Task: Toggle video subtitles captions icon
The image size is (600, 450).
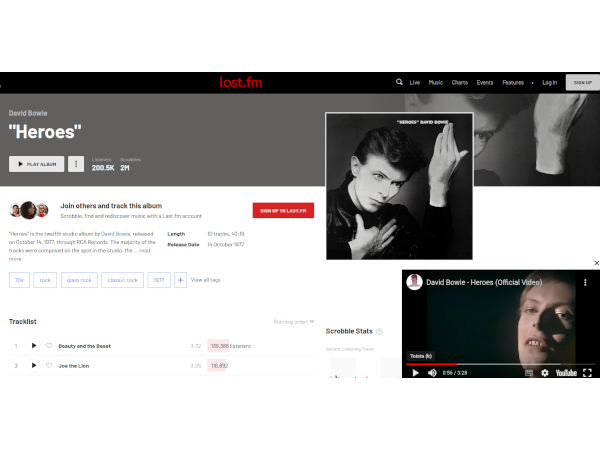Action: pos(529,373)
